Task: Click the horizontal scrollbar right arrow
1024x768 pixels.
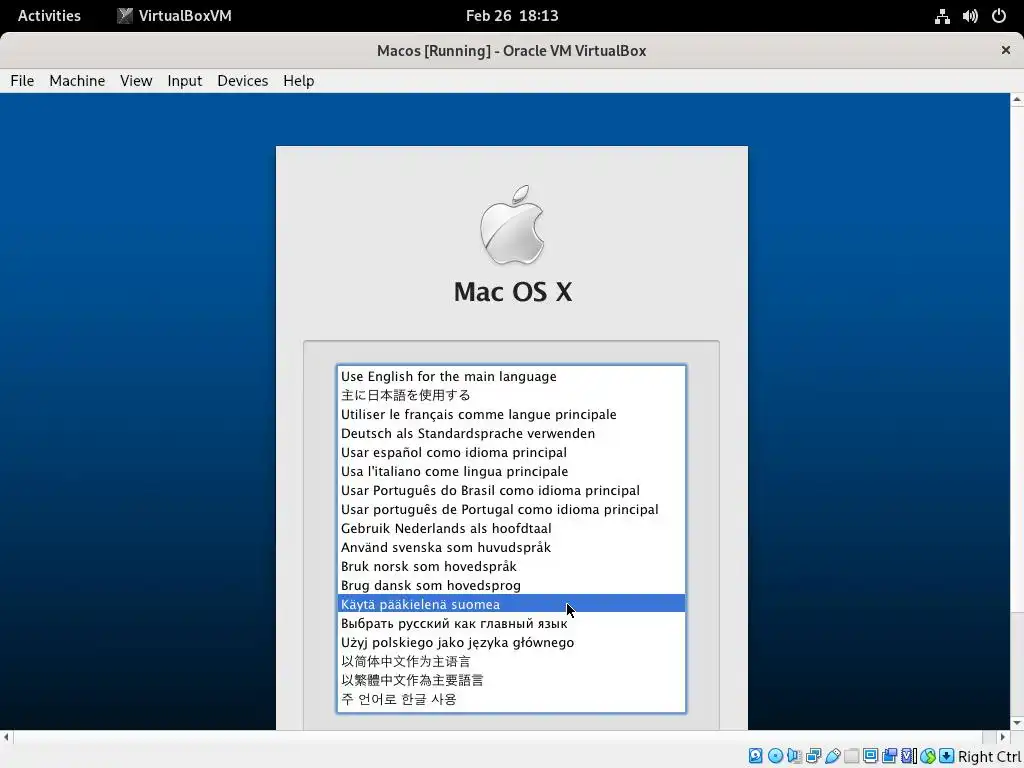Action: pos(1003,737)
